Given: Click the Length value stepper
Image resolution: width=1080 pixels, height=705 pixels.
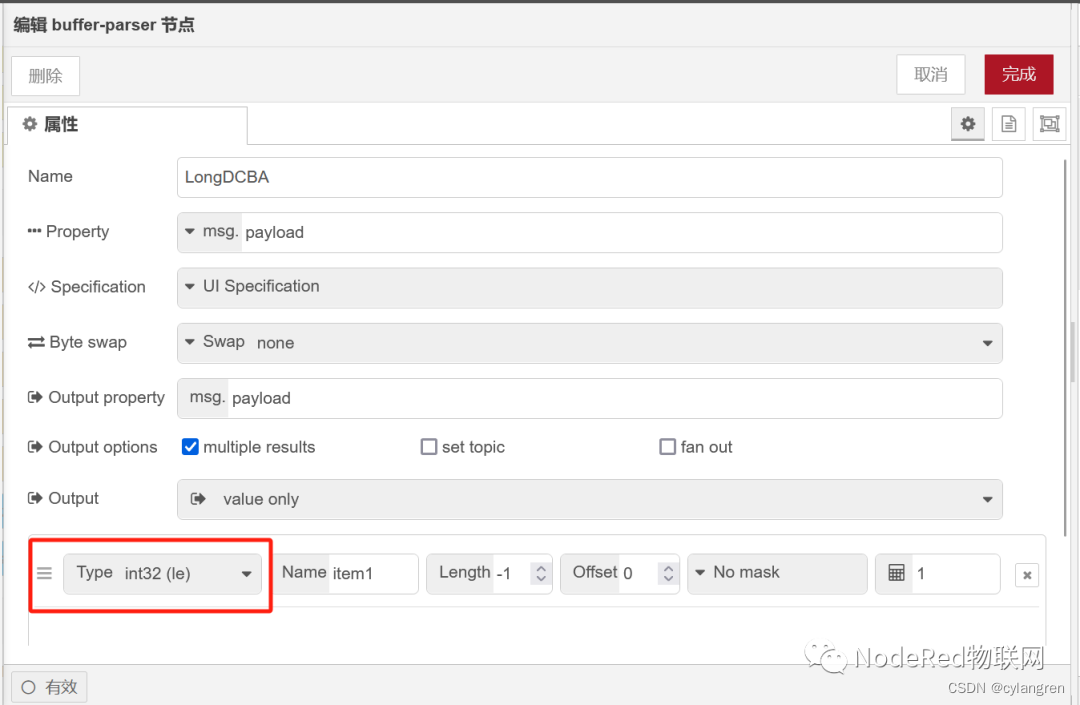Looking at the screenshot, I should (541, 573).
